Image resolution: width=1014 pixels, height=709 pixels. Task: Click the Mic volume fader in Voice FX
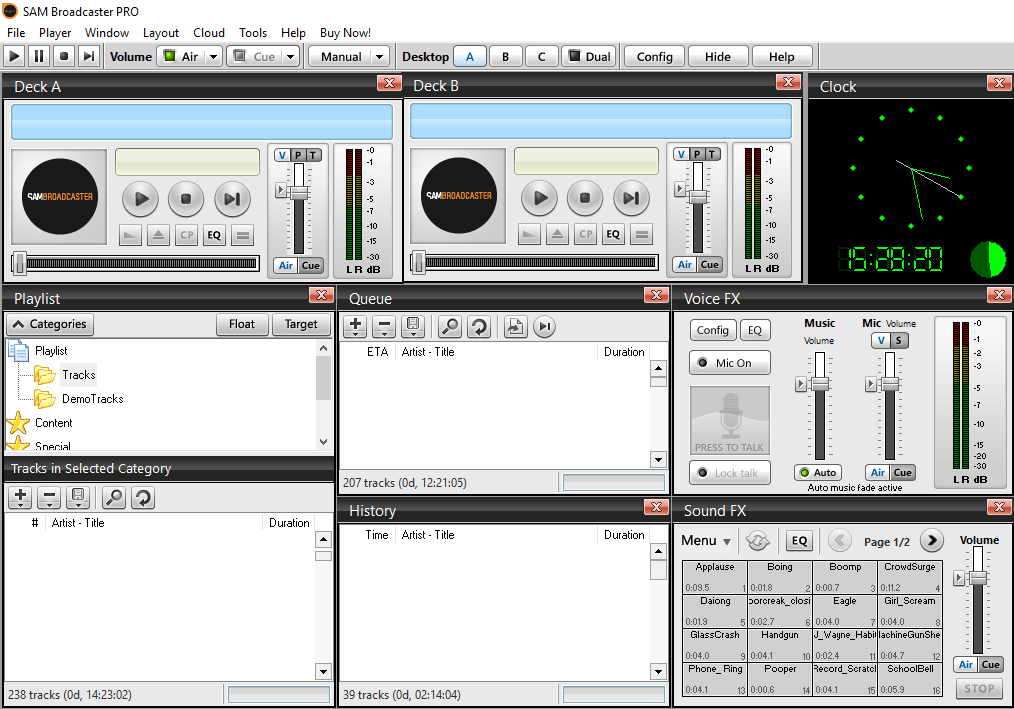(890, 384)
